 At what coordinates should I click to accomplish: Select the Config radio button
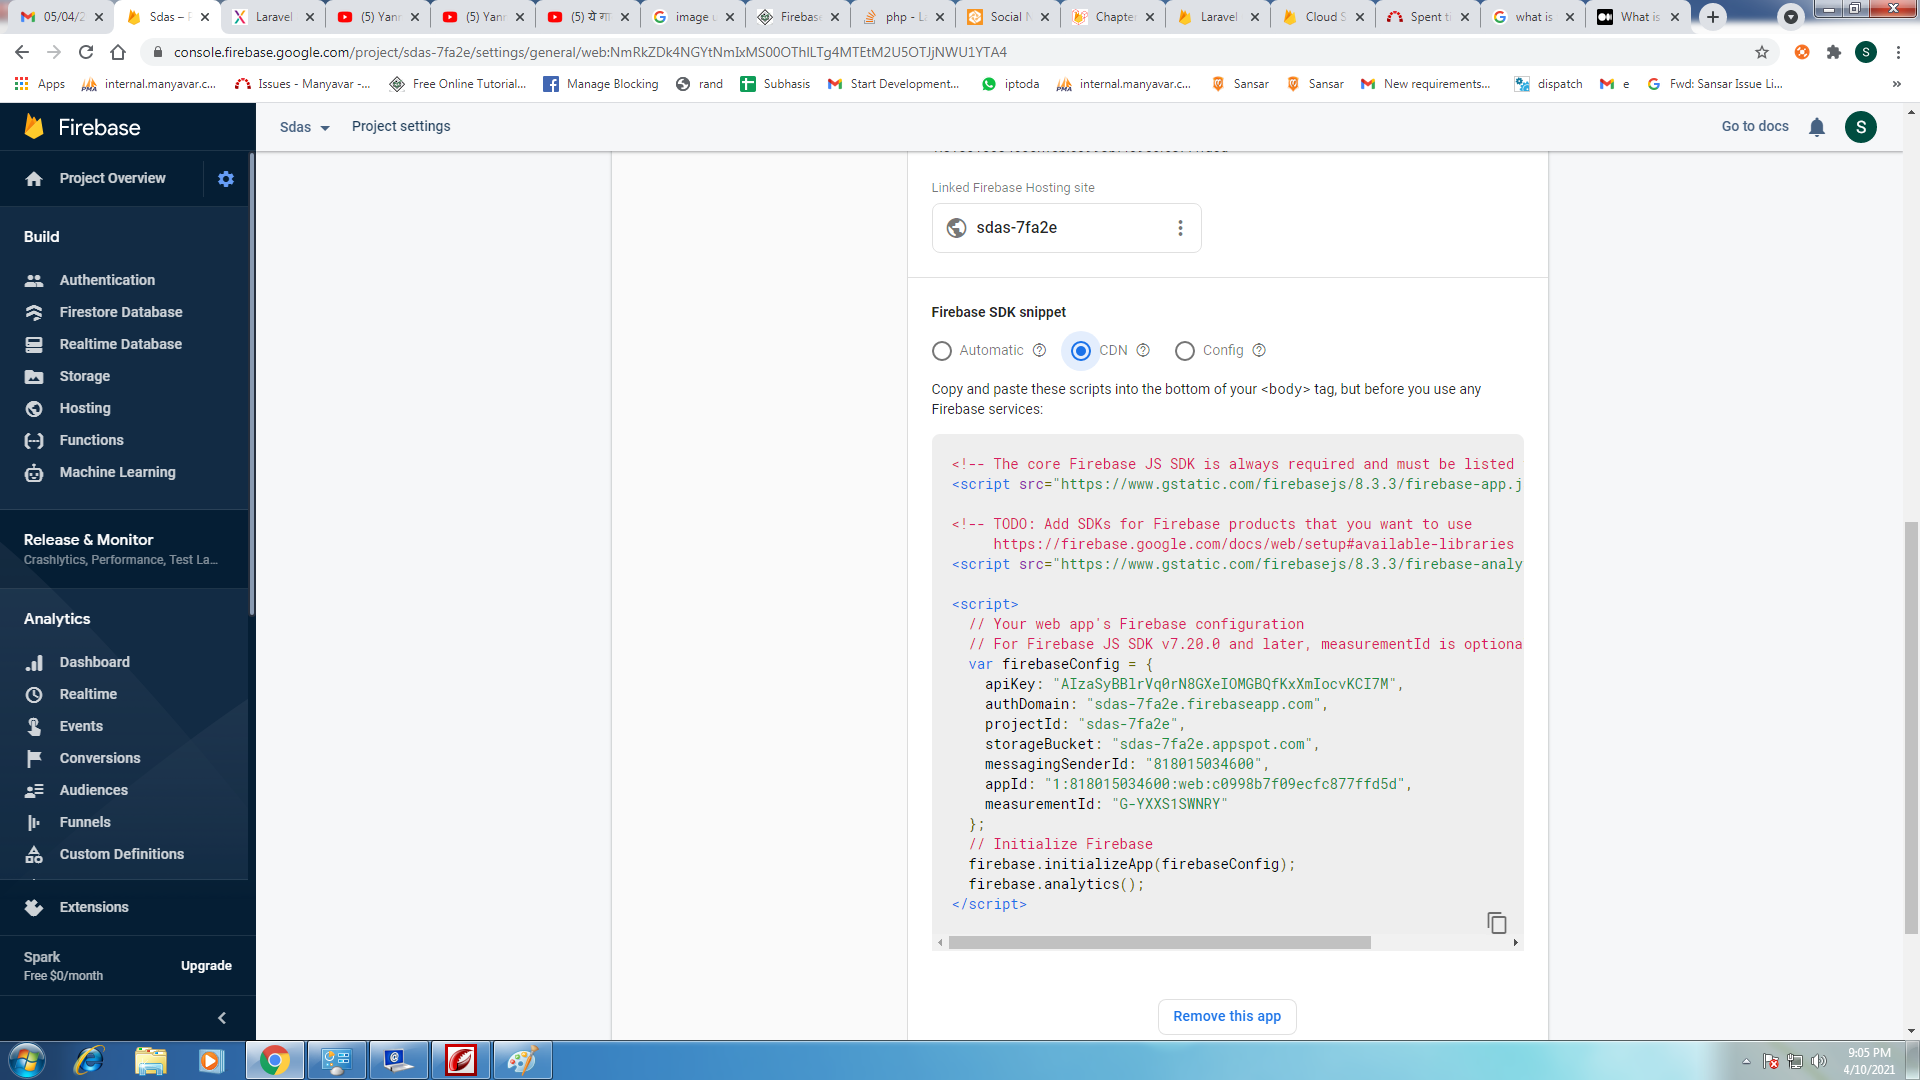1183,351
